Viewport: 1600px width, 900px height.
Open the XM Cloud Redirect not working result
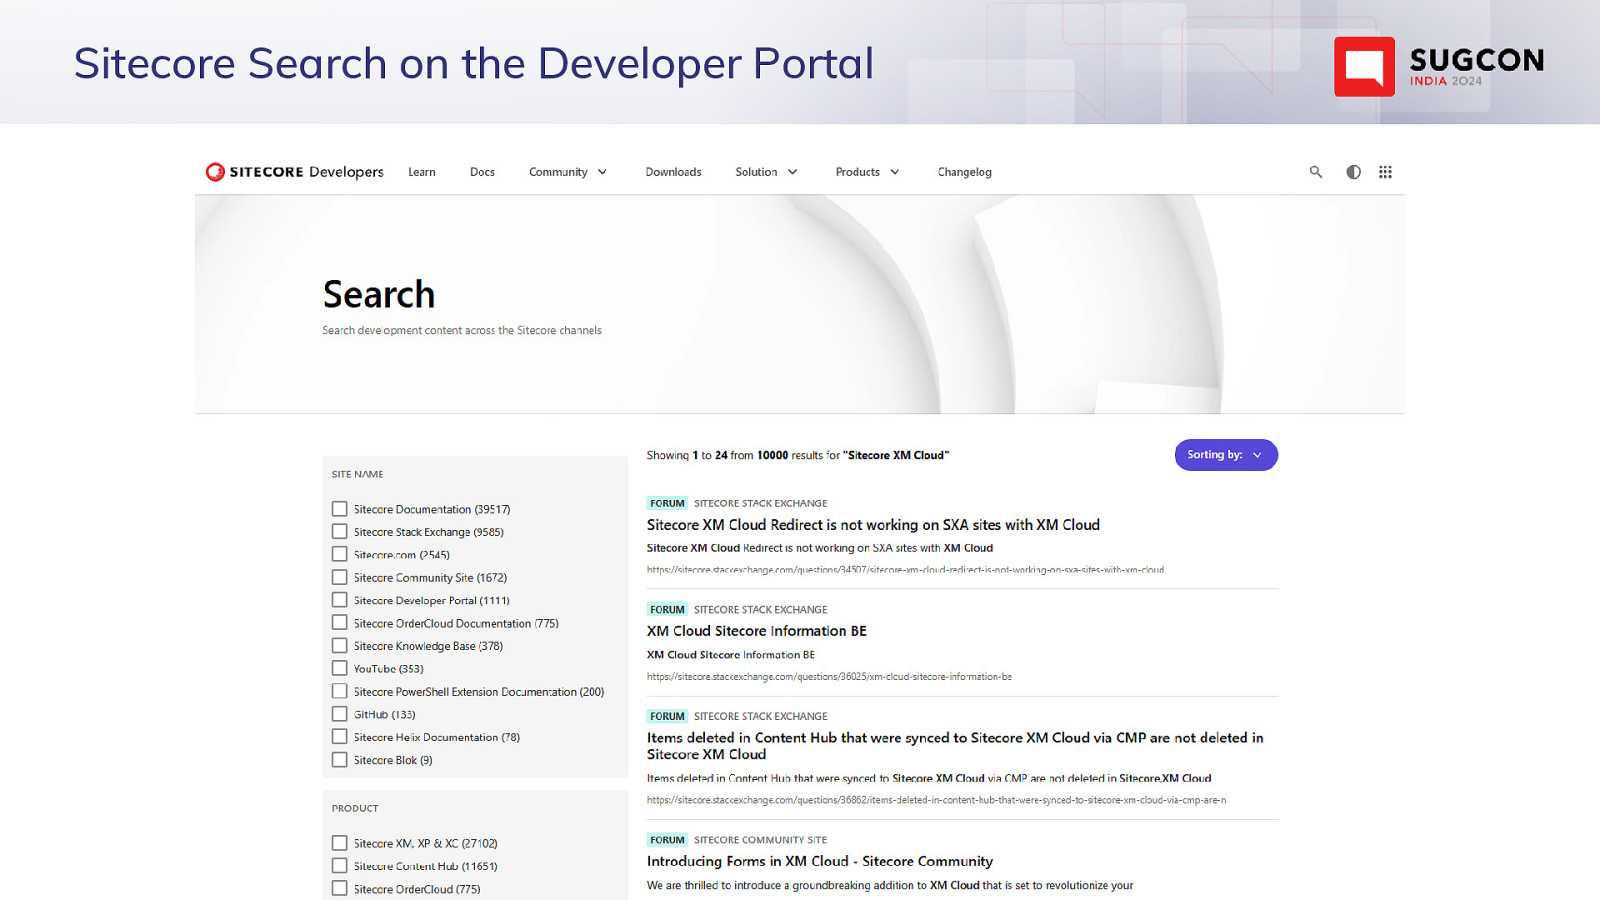pos(873,525)
